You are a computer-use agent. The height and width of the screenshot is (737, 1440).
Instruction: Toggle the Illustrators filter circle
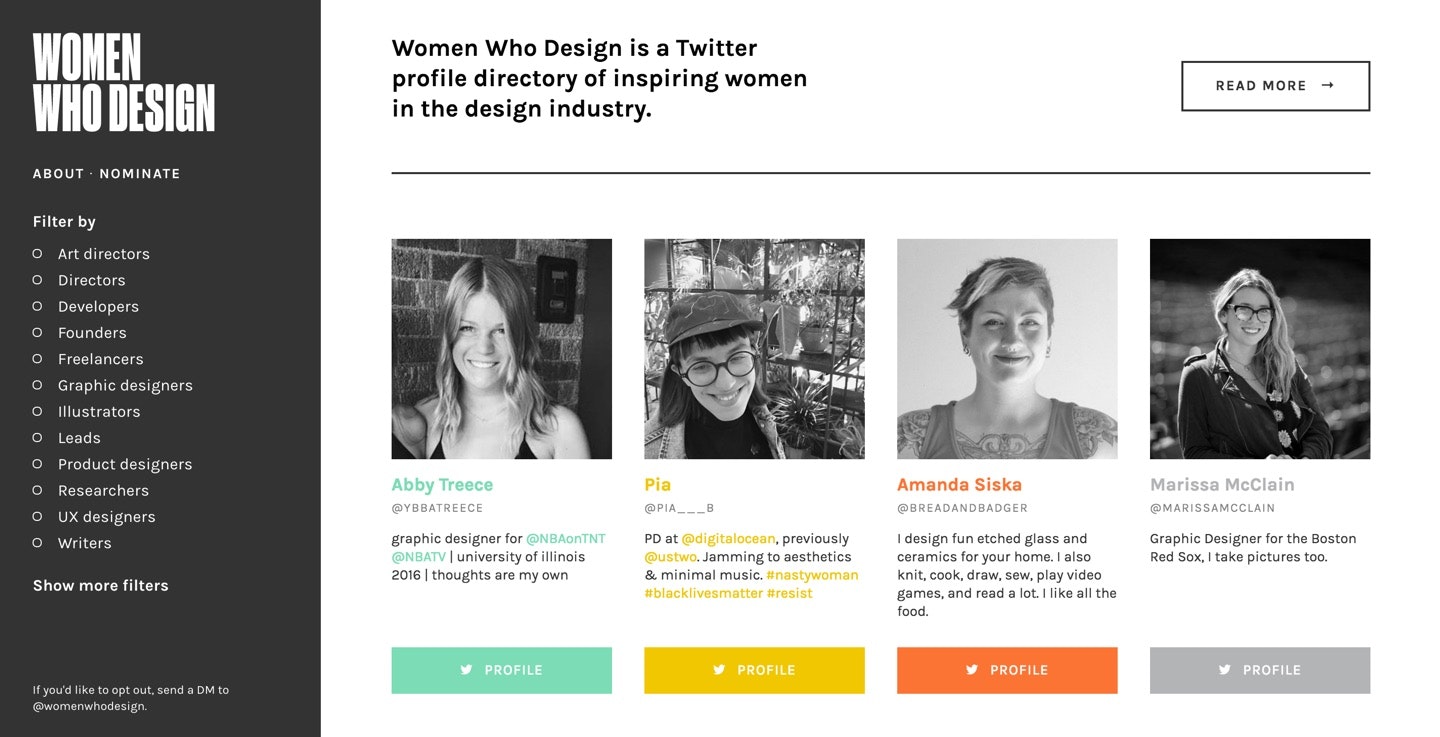tap(38, 411)
